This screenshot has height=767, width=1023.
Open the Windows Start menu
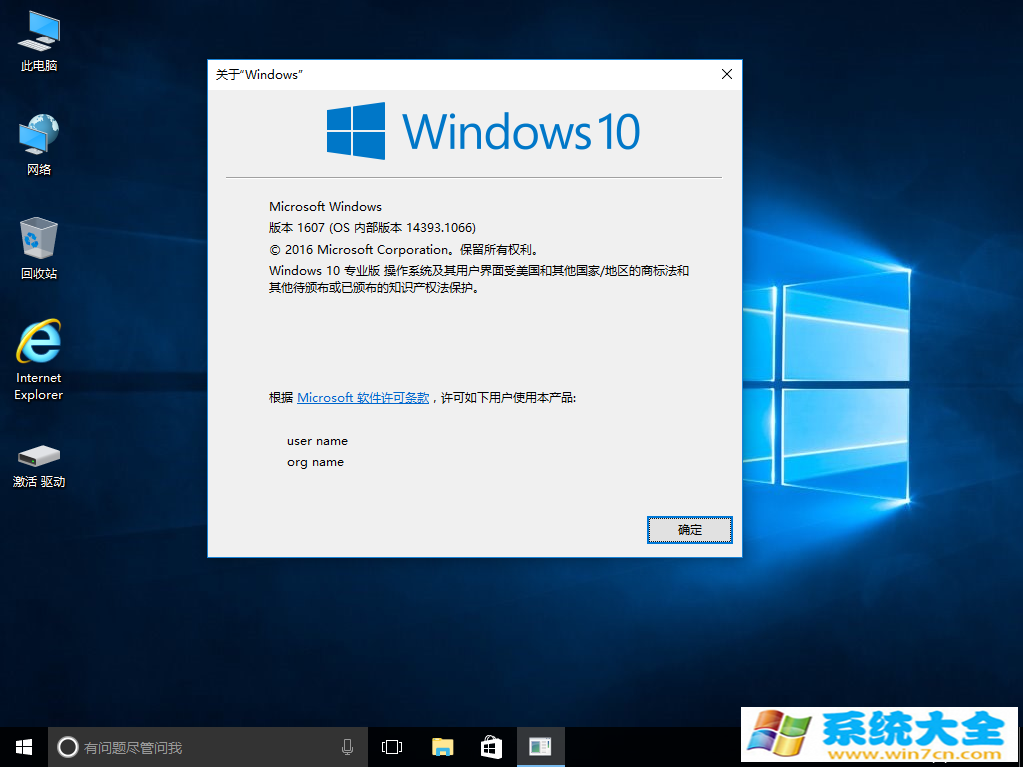pyautogui.click(x=24, y=747)
